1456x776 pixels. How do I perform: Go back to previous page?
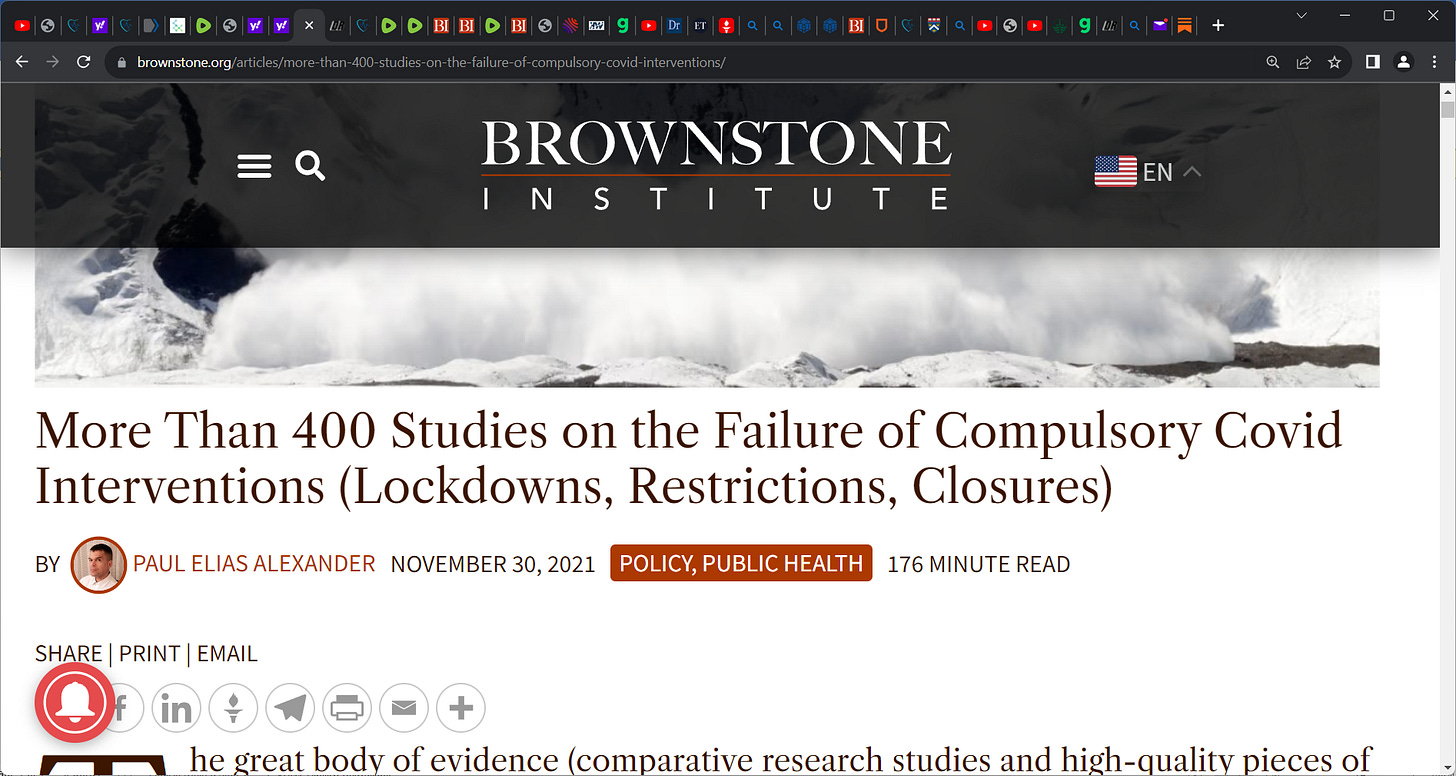22,62
